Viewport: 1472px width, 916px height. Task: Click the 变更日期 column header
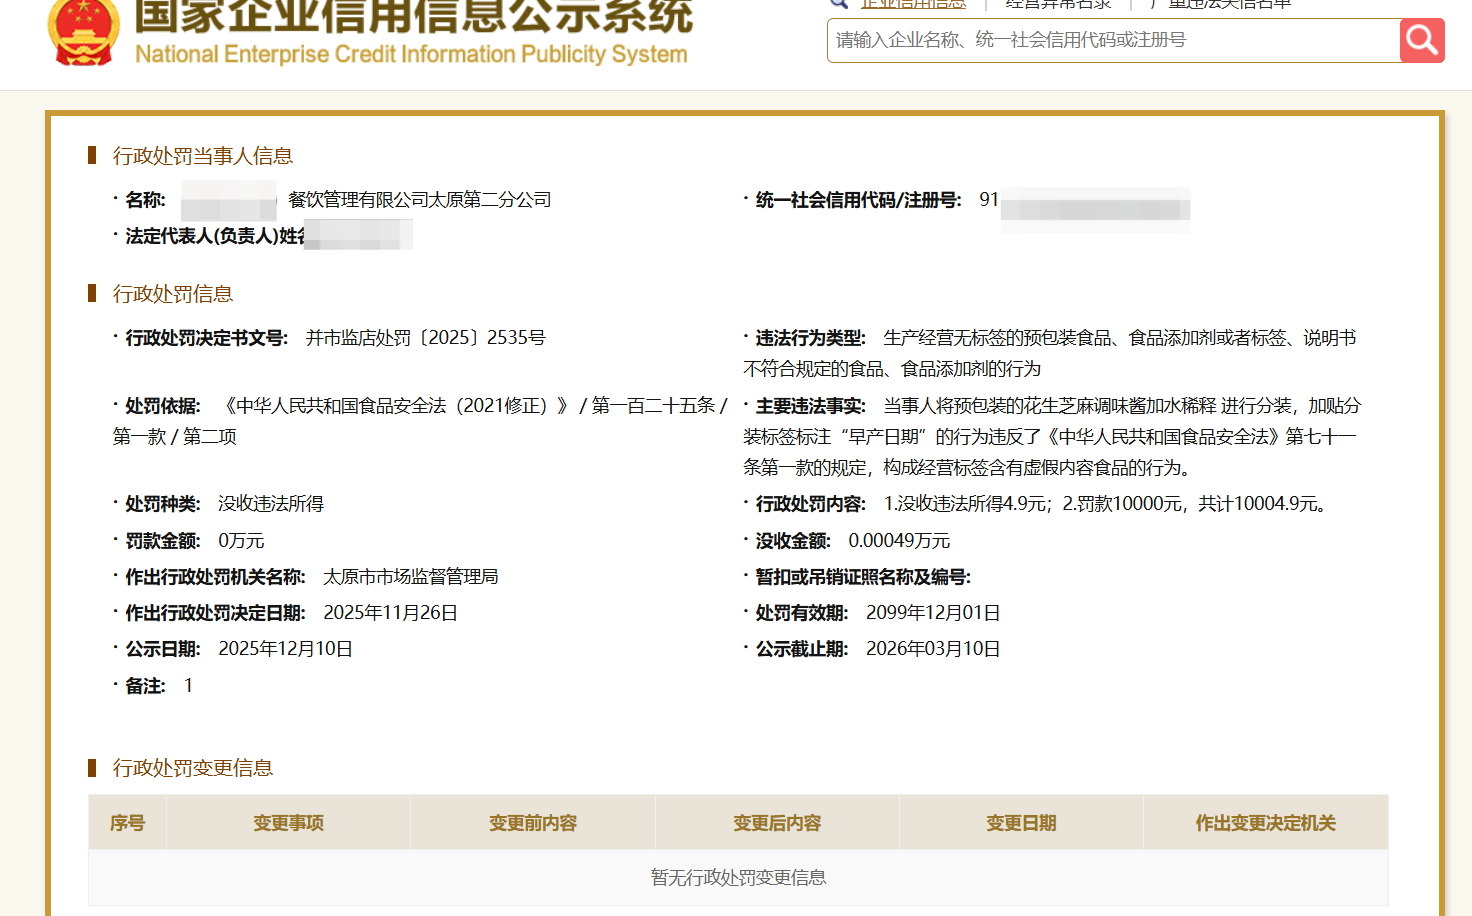pos(1020,822)
